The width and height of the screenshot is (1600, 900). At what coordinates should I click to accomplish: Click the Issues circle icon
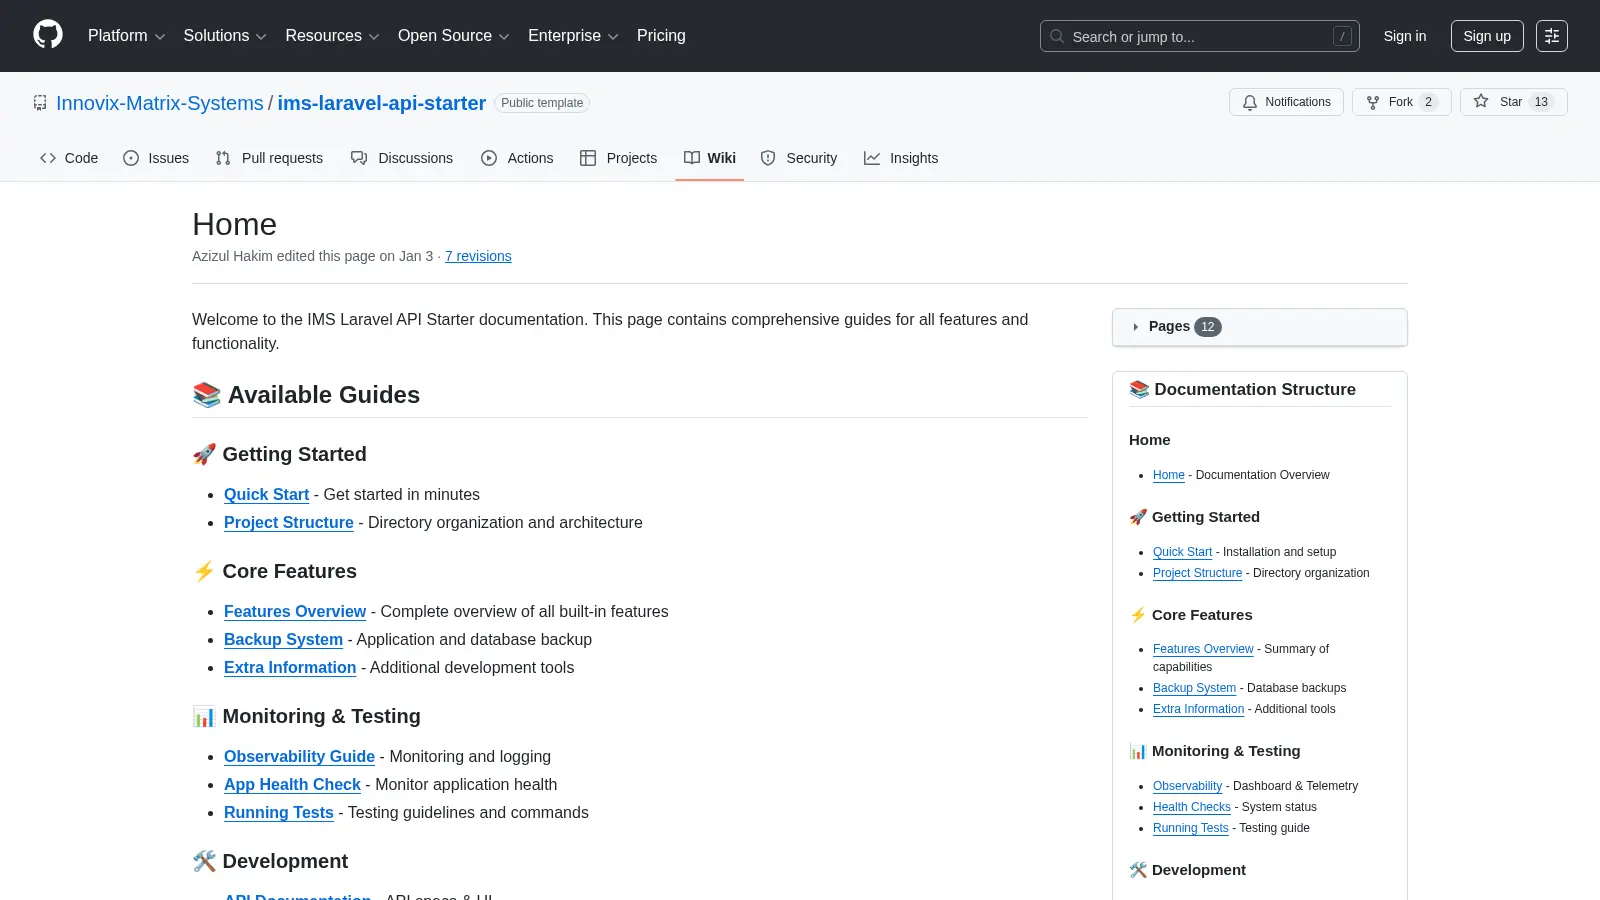tap(131, 158)
